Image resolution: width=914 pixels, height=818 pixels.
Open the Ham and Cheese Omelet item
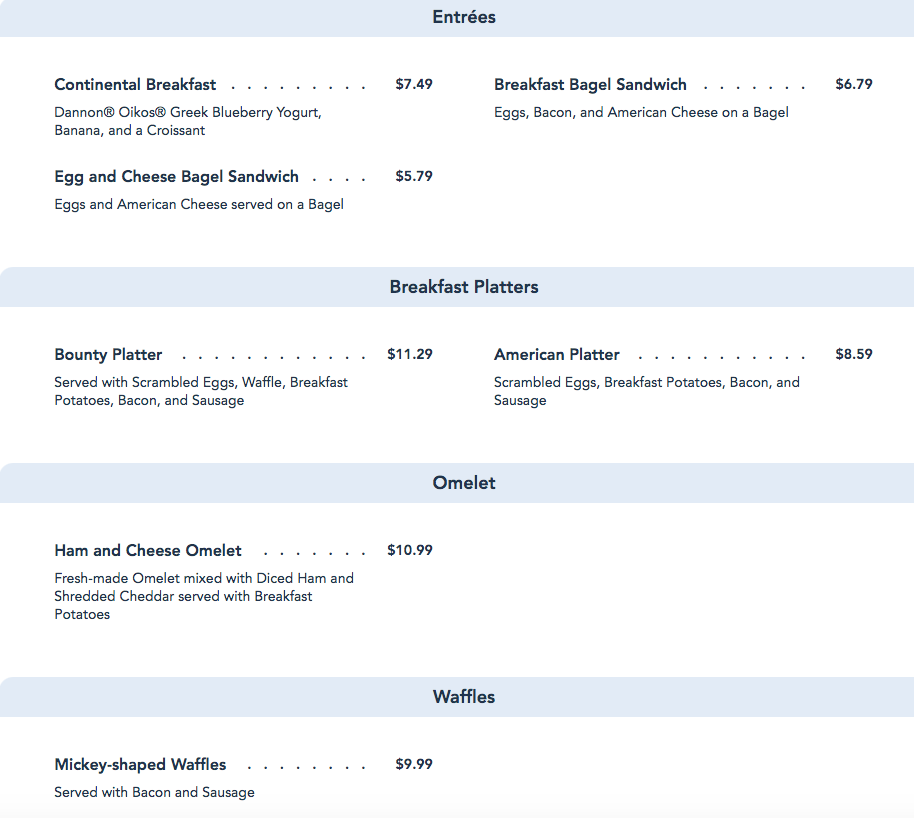148,551
